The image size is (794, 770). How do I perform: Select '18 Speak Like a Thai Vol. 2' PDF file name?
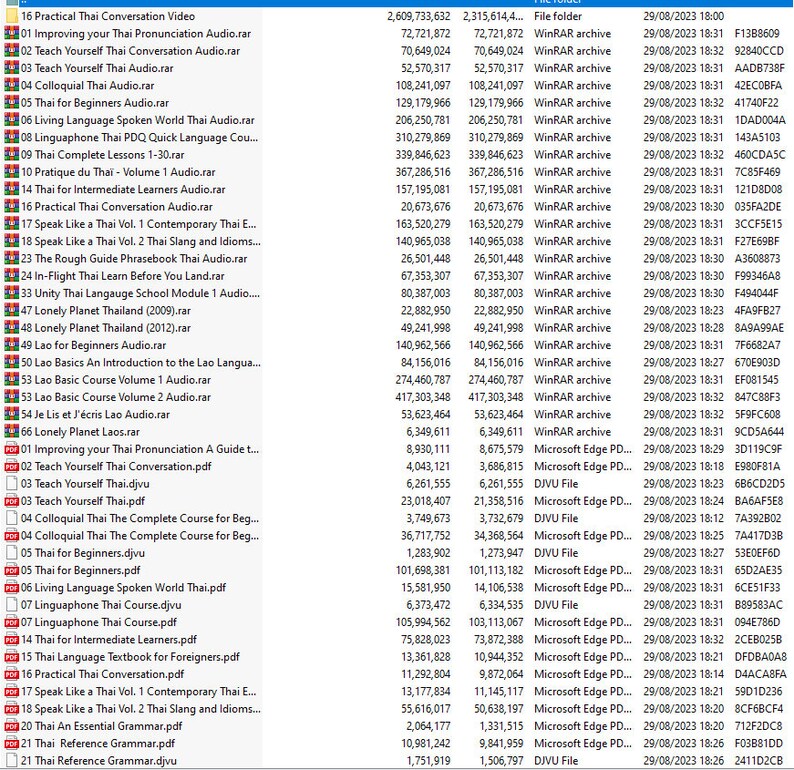141,709
